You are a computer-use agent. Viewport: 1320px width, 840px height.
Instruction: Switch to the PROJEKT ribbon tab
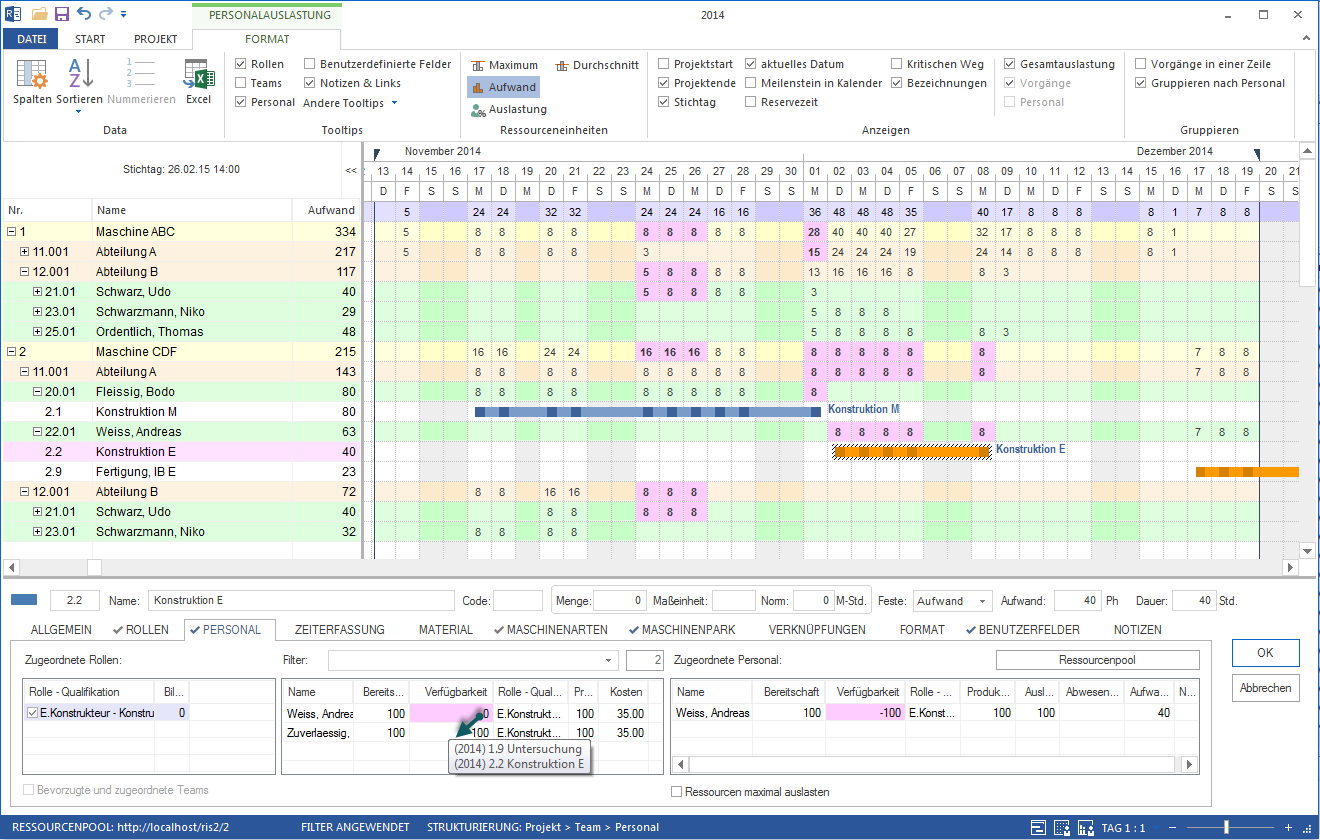tap(155, 39)
